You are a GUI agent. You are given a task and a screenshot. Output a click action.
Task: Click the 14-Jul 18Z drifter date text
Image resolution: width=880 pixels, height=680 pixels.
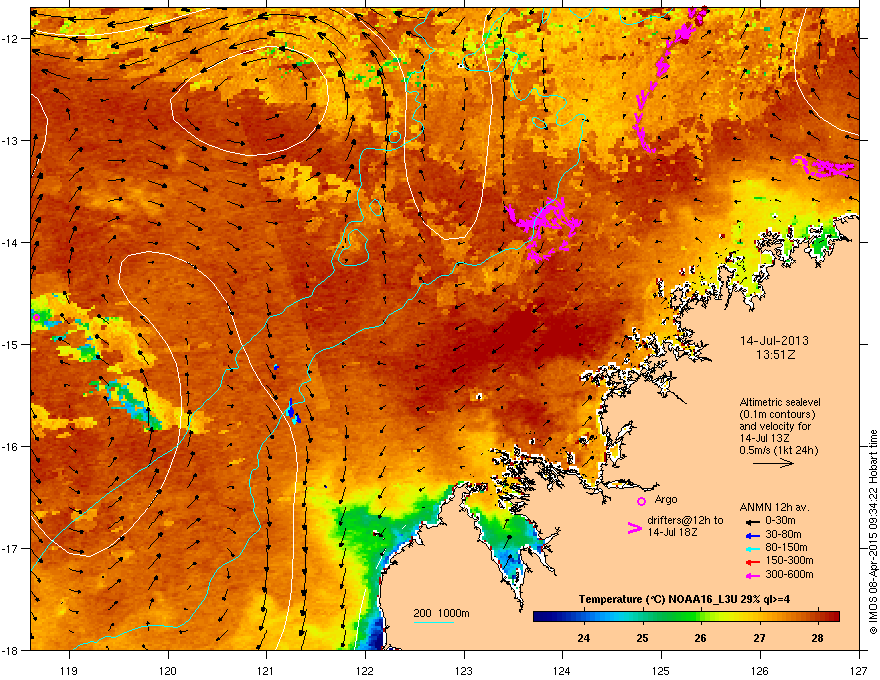pyautogui.click(x=672, y=532)
